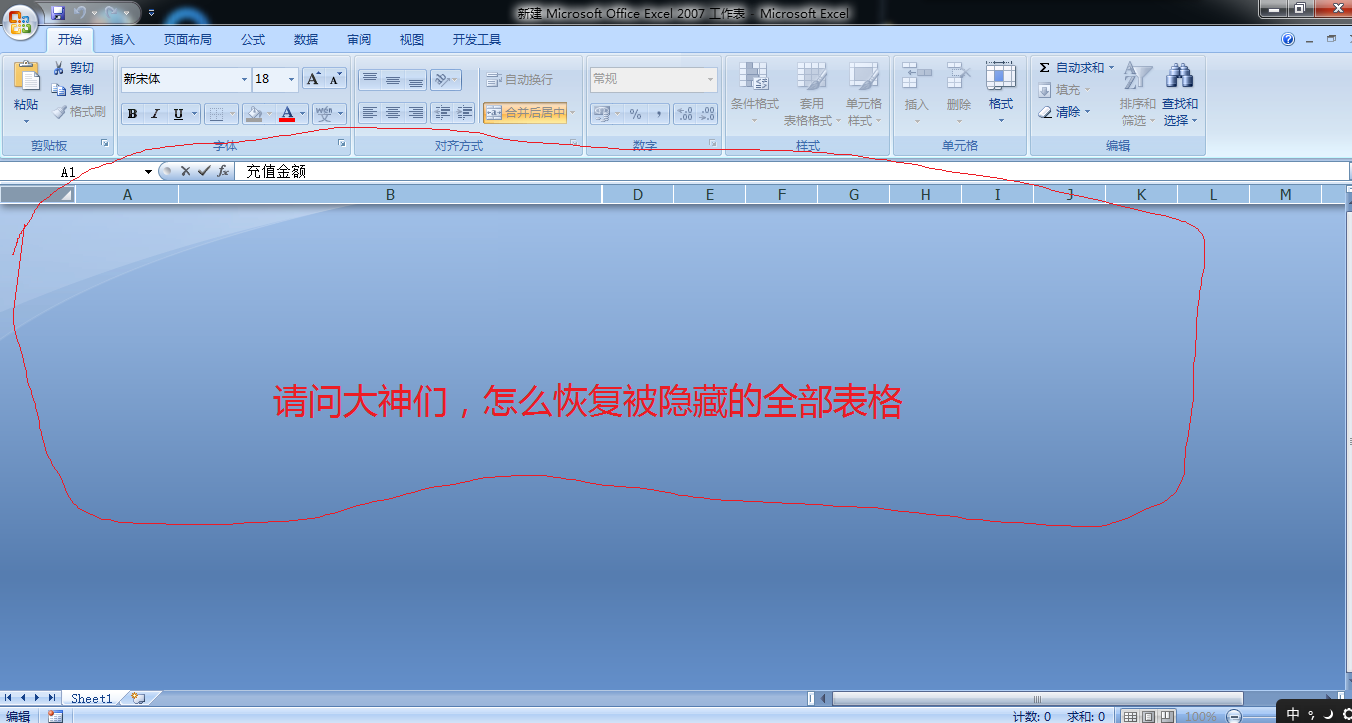Image resolution: width=1352 pixels, height=723 pixels.
Task: Open the 条件格式 conditional formatting gallery
Action: click(753, 90)
